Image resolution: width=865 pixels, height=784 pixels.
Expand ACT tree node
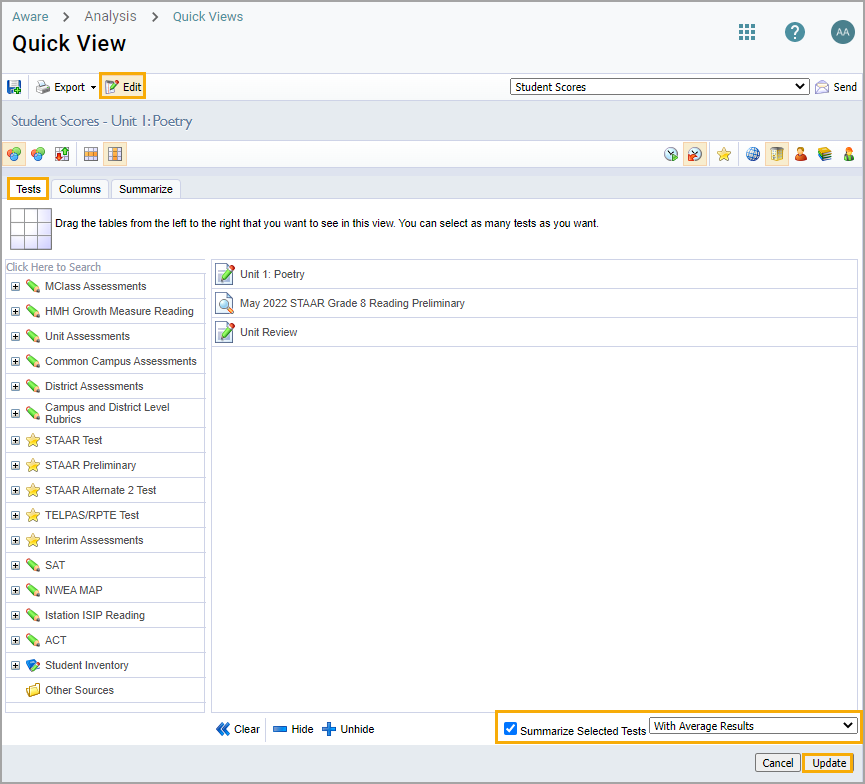(15, 640)
